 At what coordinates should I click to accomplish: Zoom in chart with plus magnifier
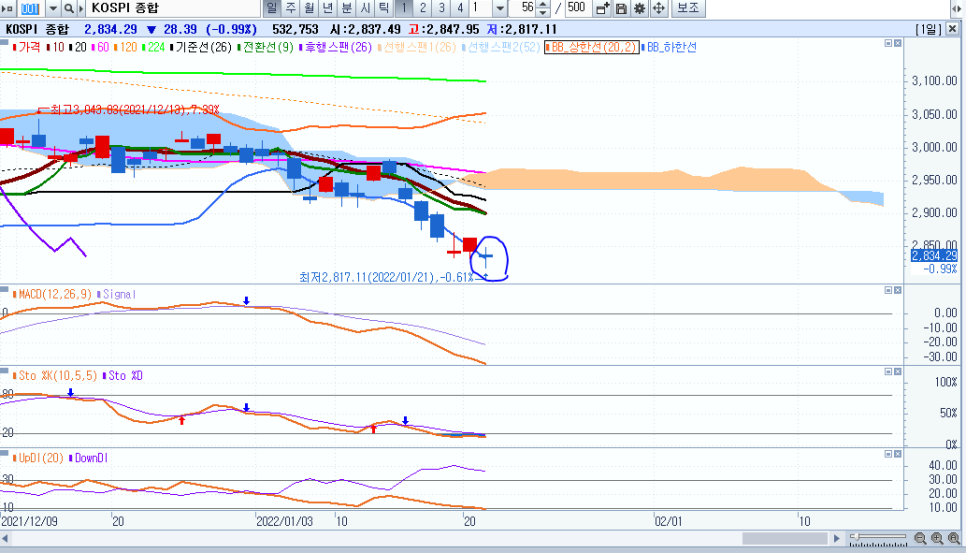coord(937,538)
